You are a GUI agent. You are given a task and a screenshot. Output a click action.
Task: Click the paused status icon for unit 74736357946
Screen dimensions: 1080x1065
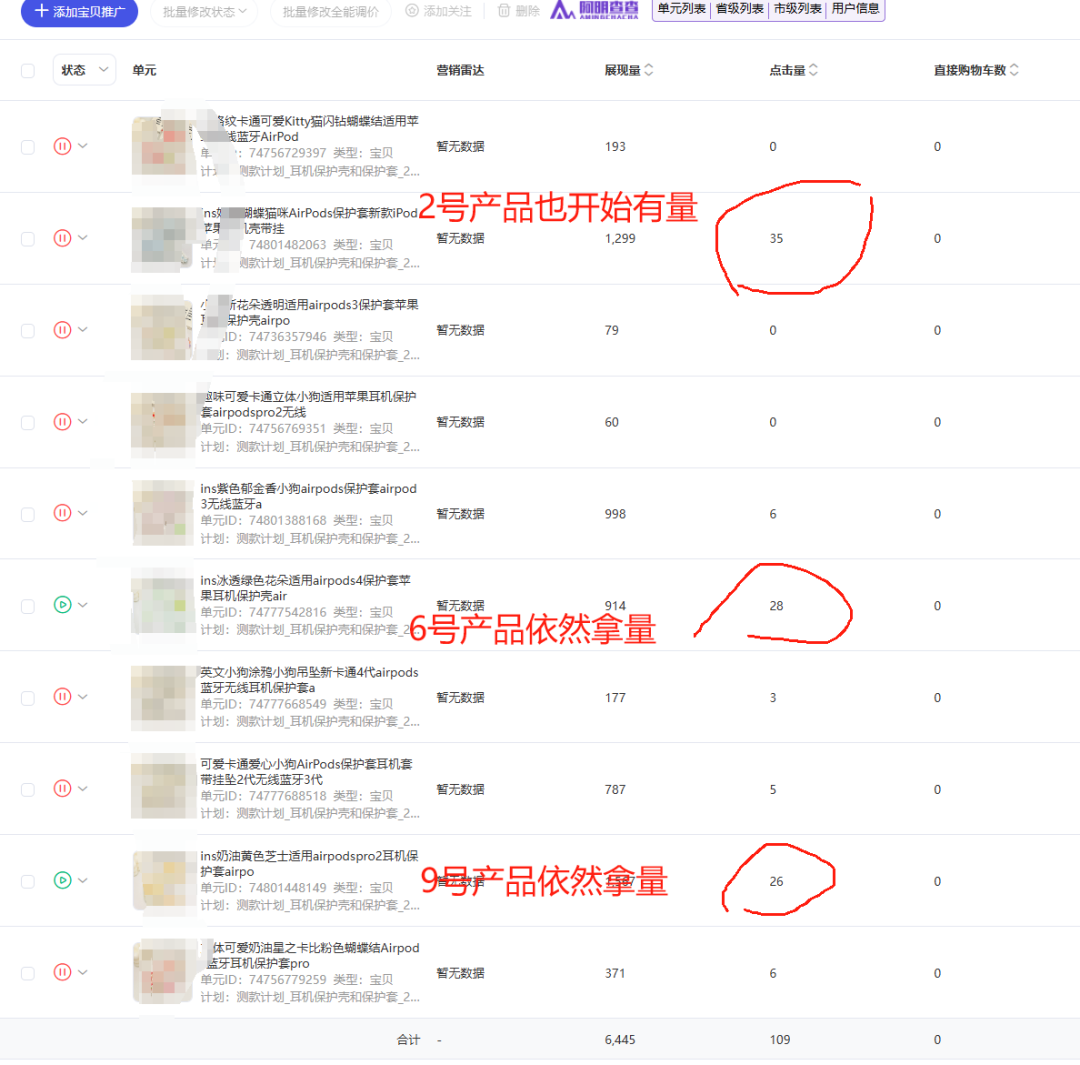click(62, 330)
